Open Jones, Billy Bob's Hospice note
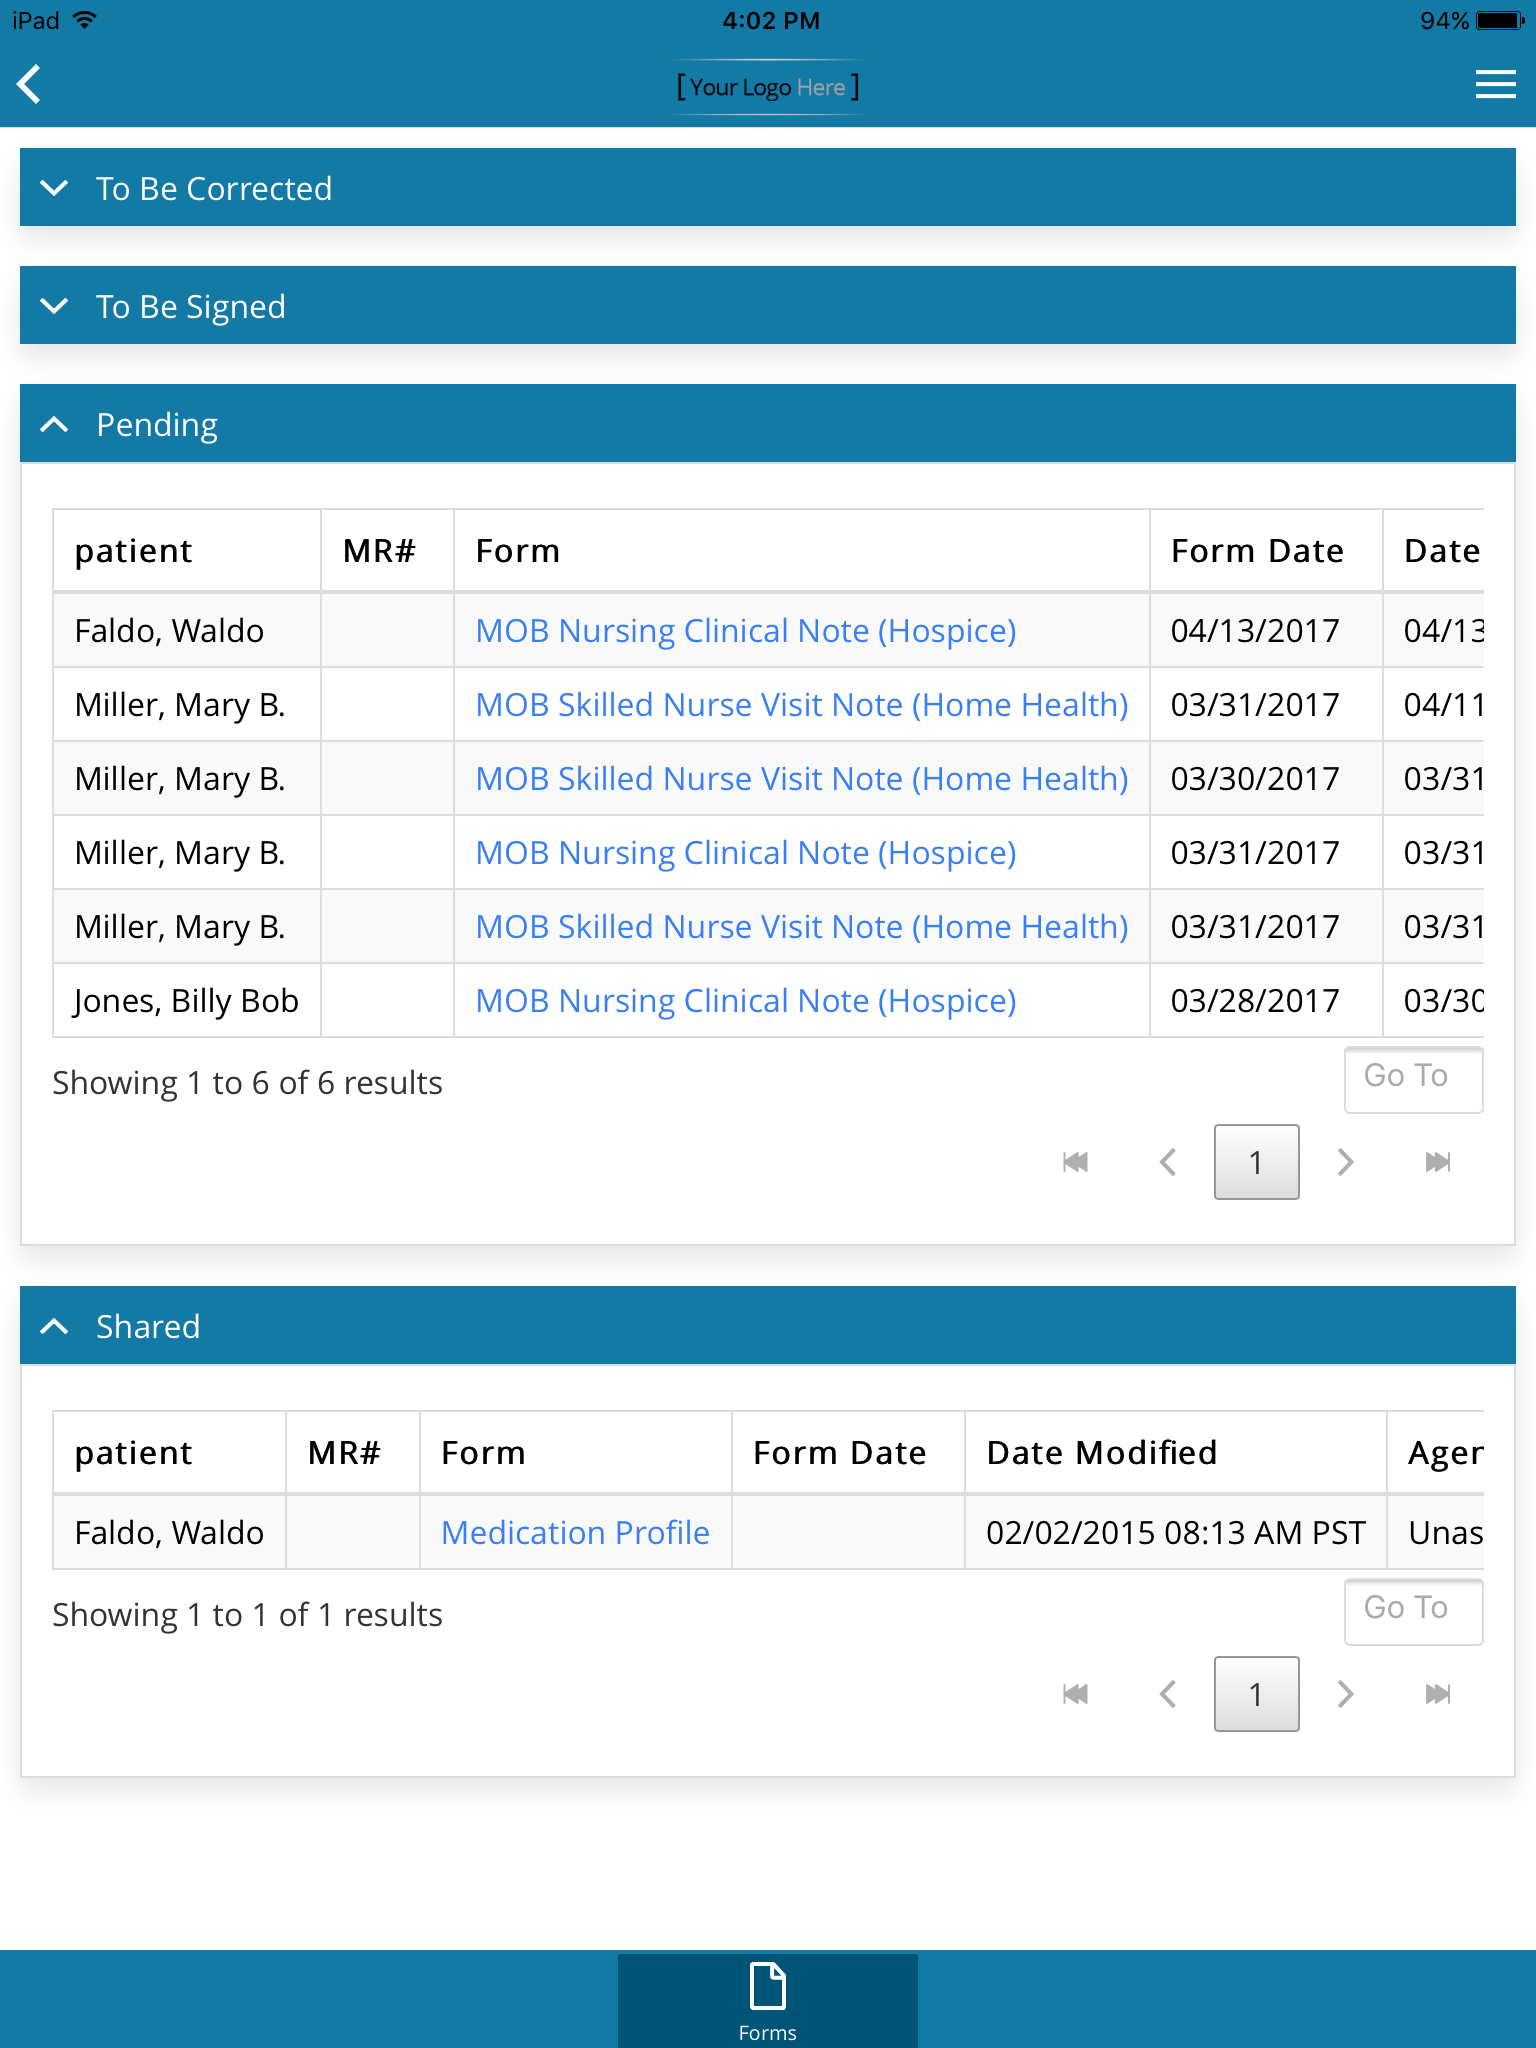Viewport: 1536px width, 2048px height. pyautogui.click(x=745, y=1001)
